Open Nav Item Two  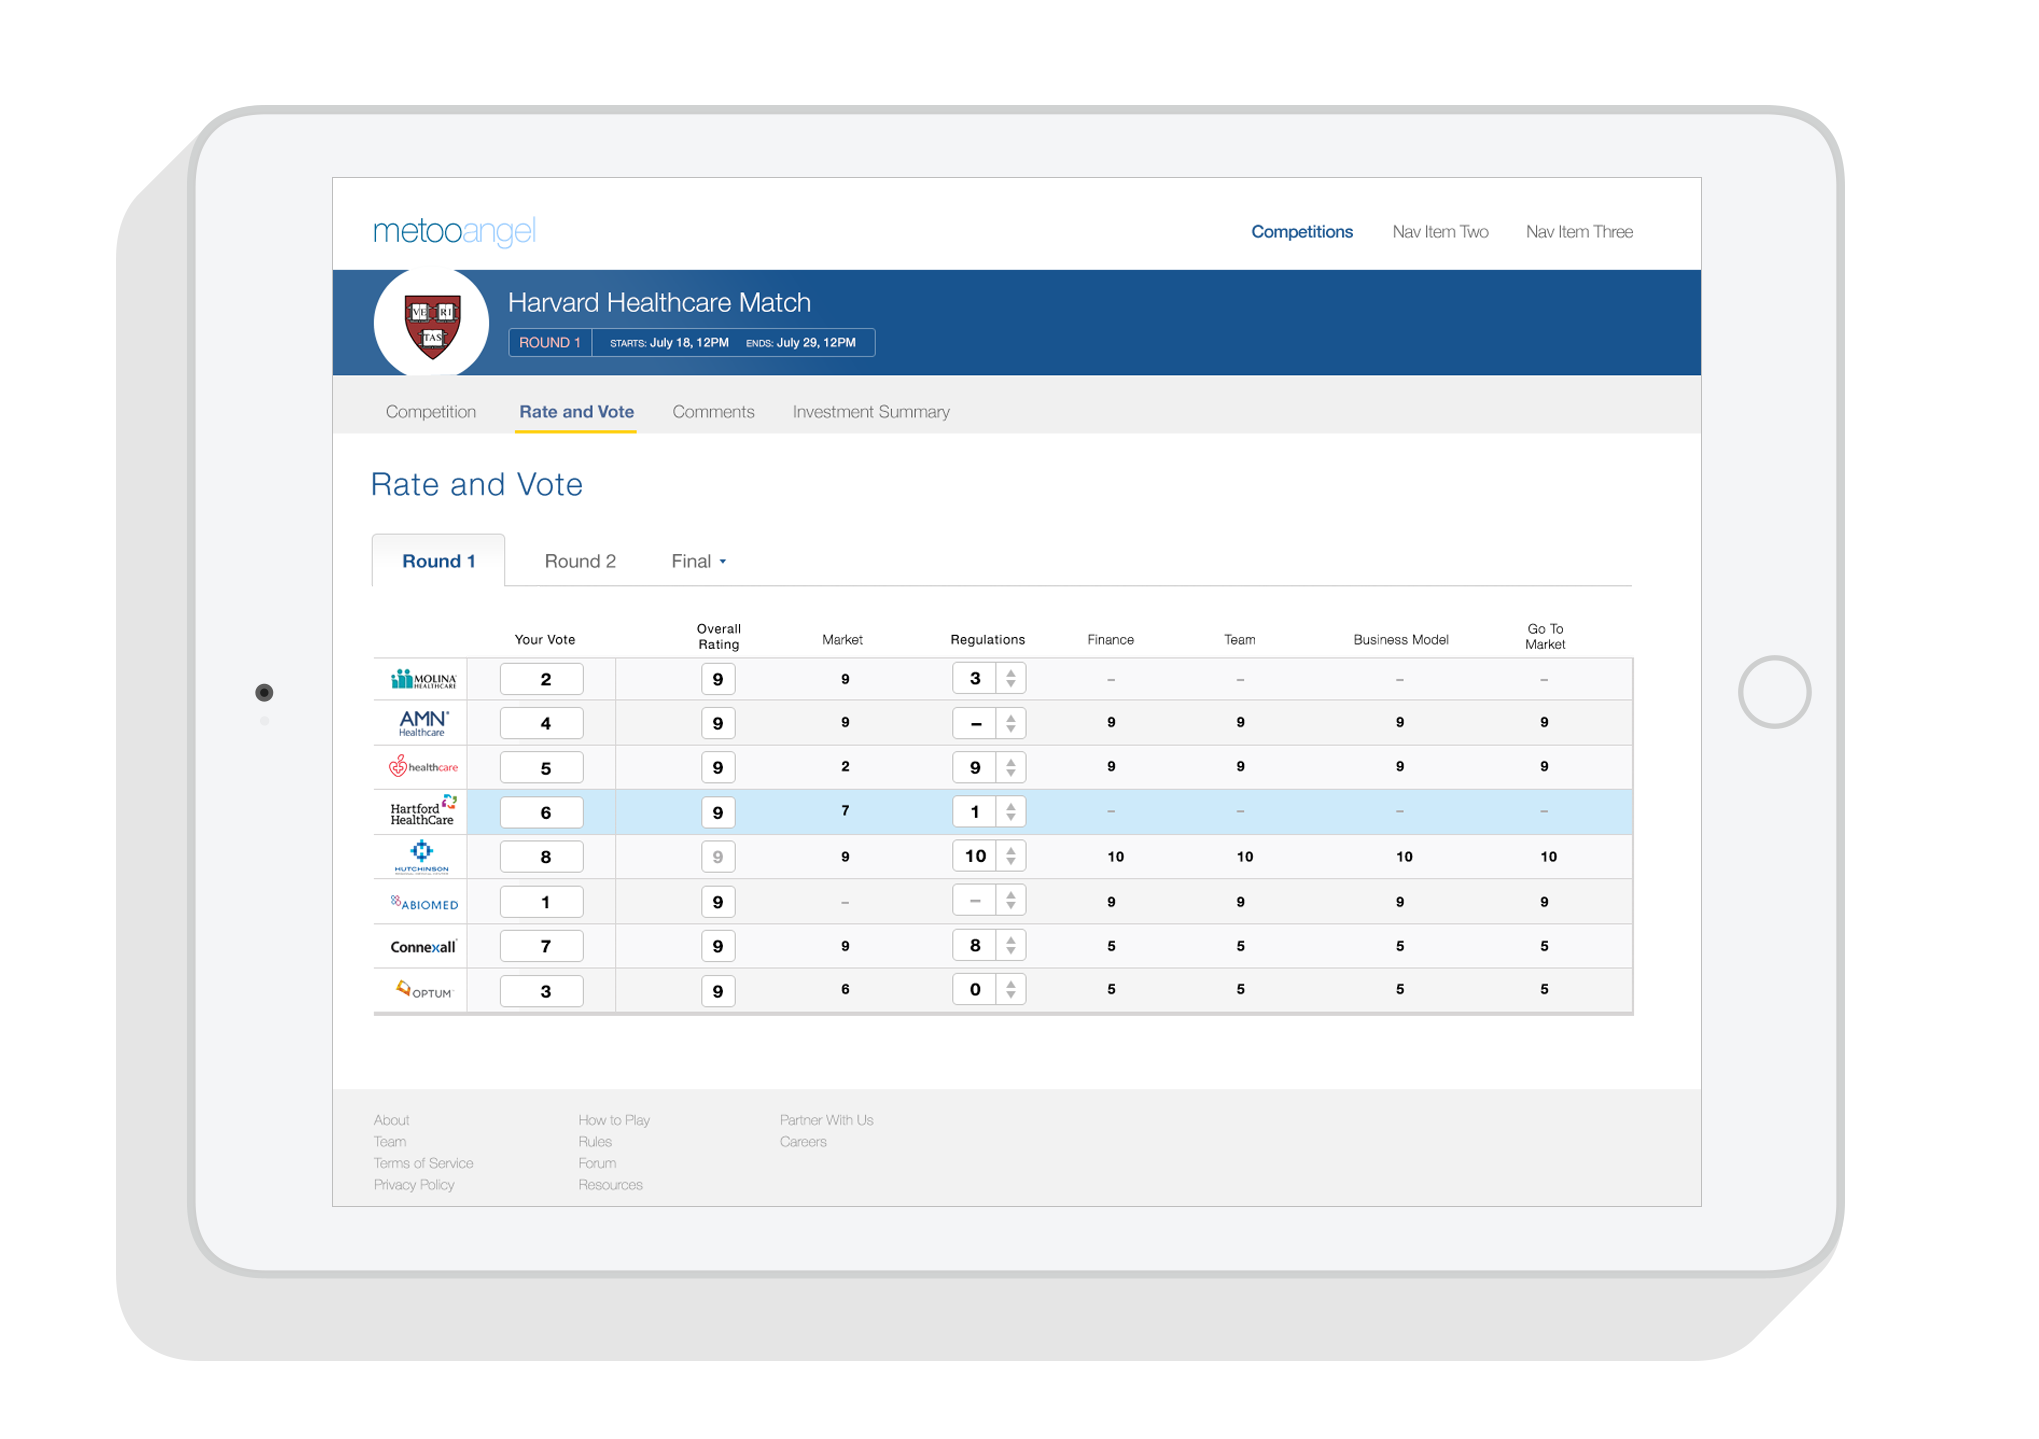click(1440, 232)
